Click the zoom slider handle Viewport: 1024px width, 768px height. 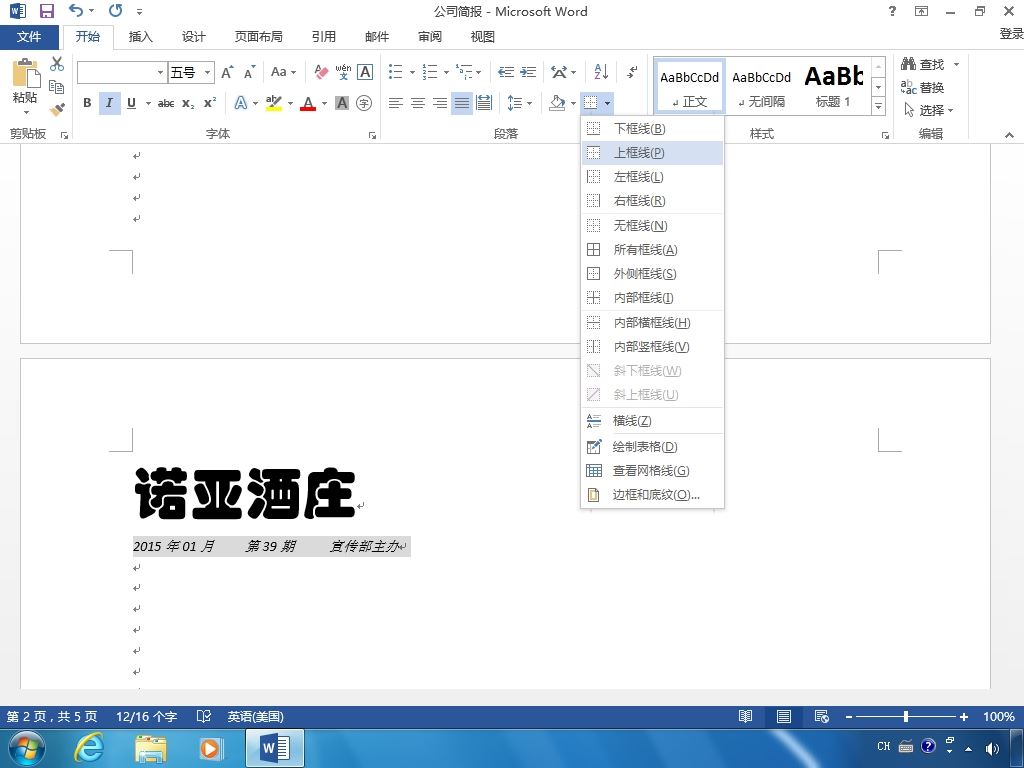click(906, 716)
